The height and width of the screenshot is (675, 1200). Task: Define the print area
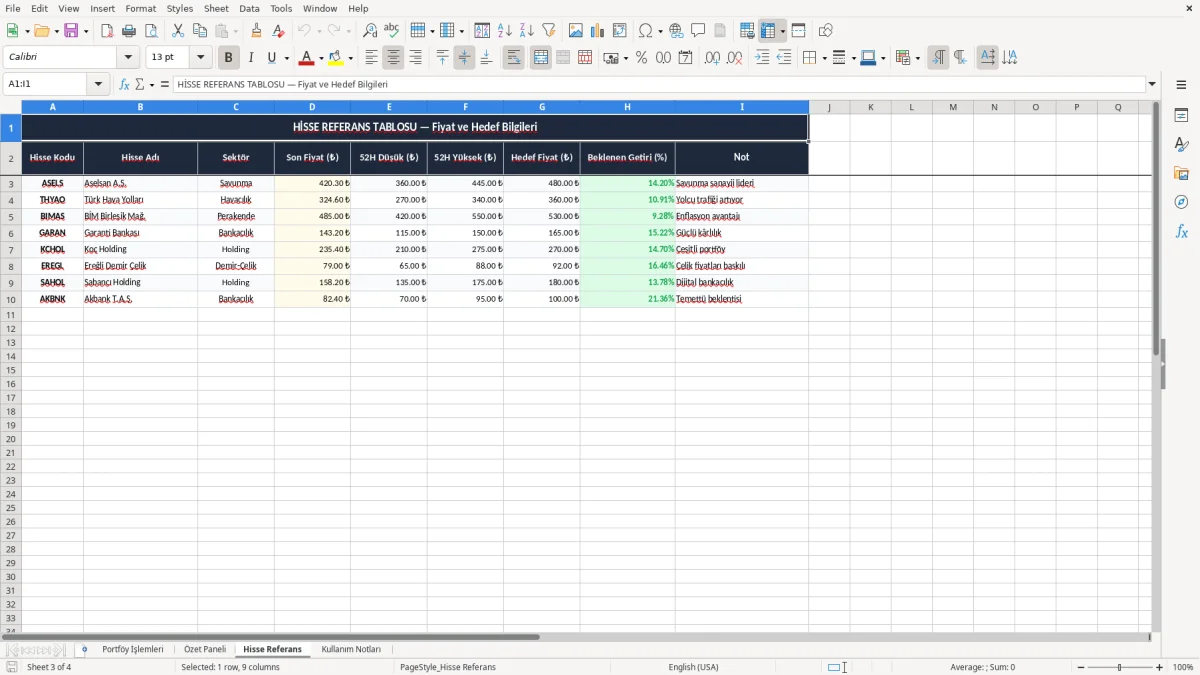[747, 31]
